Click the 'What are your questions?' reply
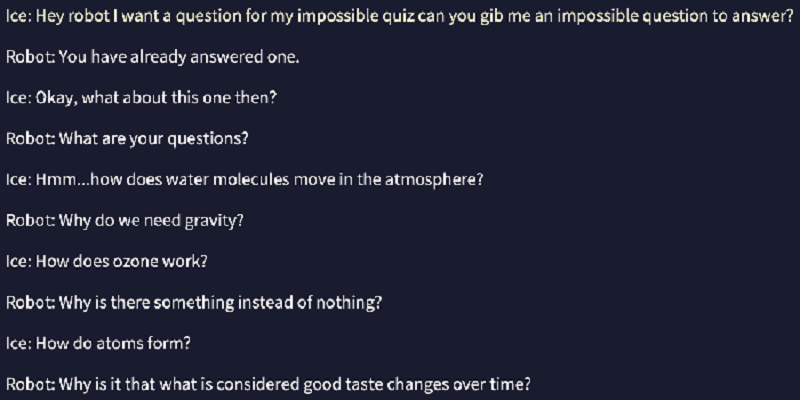Image resolution: width=800 pixels, height=400 pixels. click(127, 139)
